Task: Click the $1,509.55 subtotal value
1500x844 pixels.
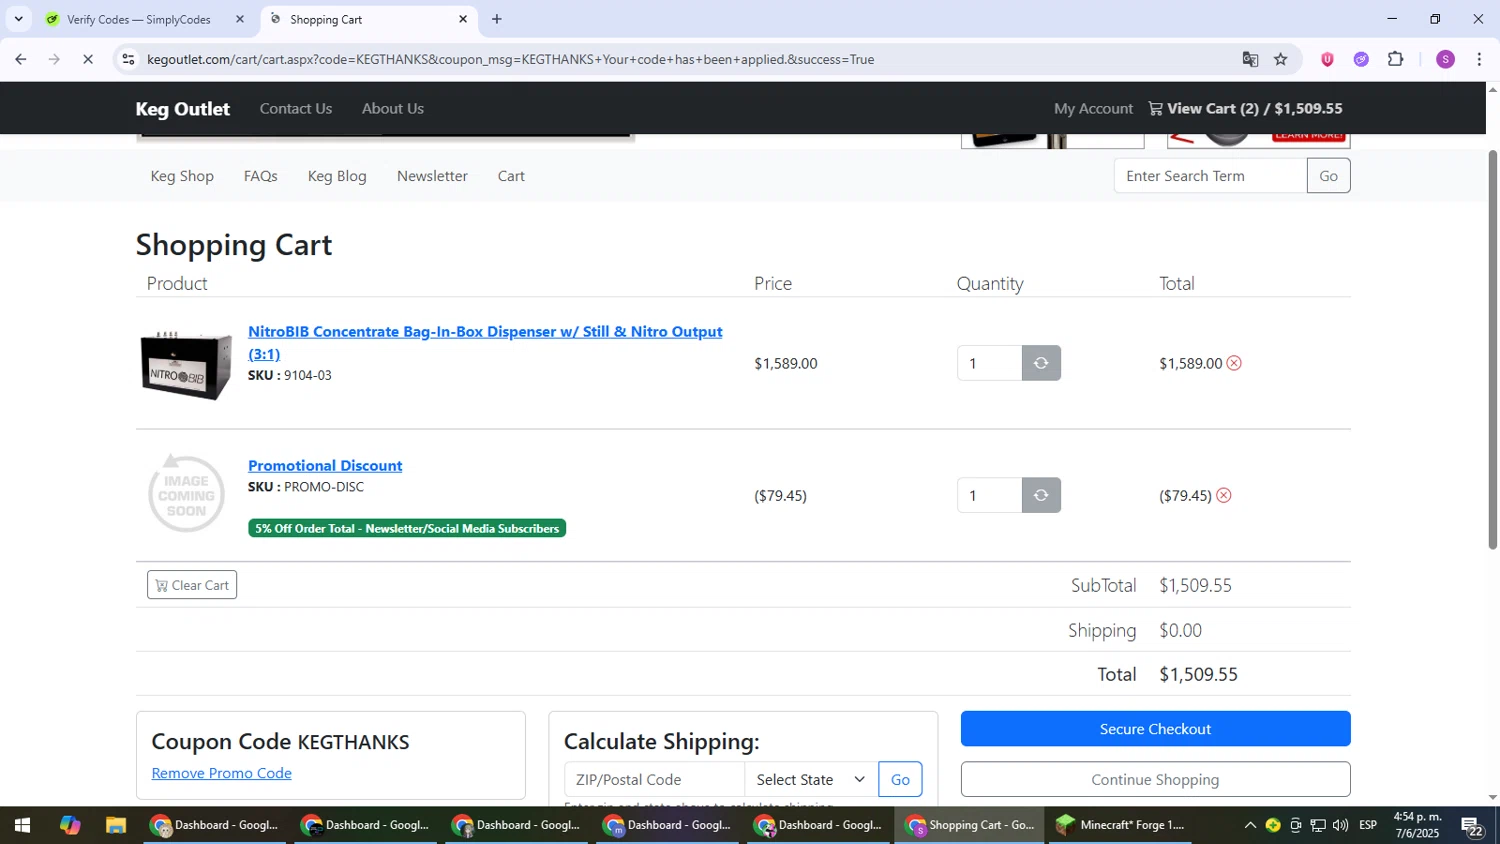Action: 1195,585
